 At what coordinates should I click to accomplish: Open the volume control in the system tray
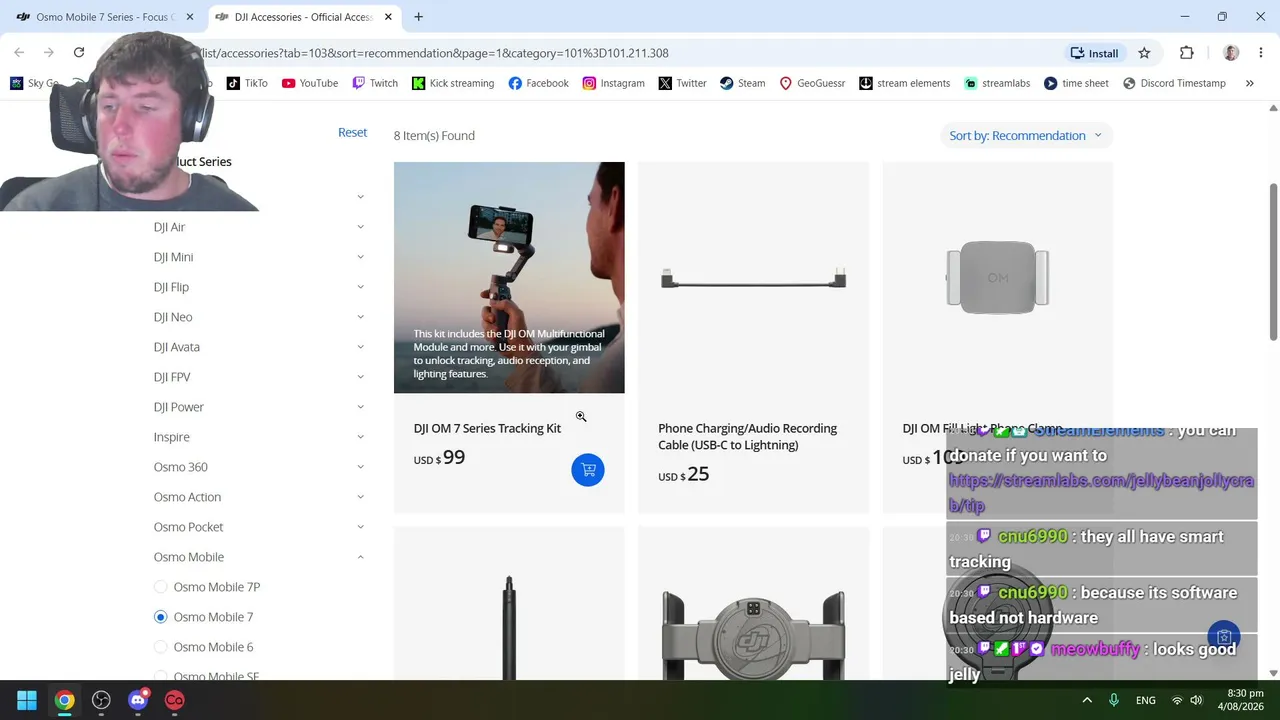[1196, 700]
